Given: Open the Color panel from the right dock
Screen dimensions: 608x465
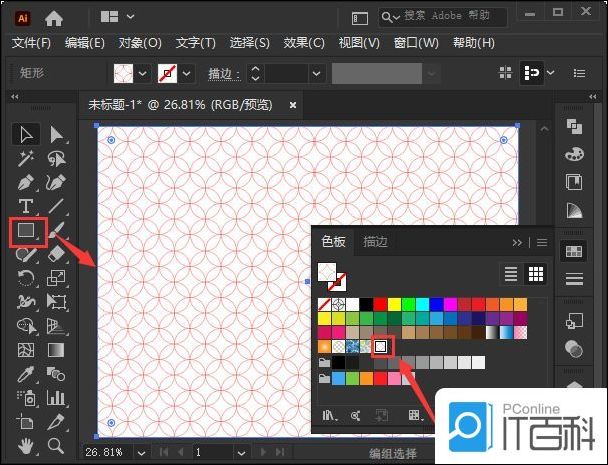Looking at the screenshot, I should (574, 154).
